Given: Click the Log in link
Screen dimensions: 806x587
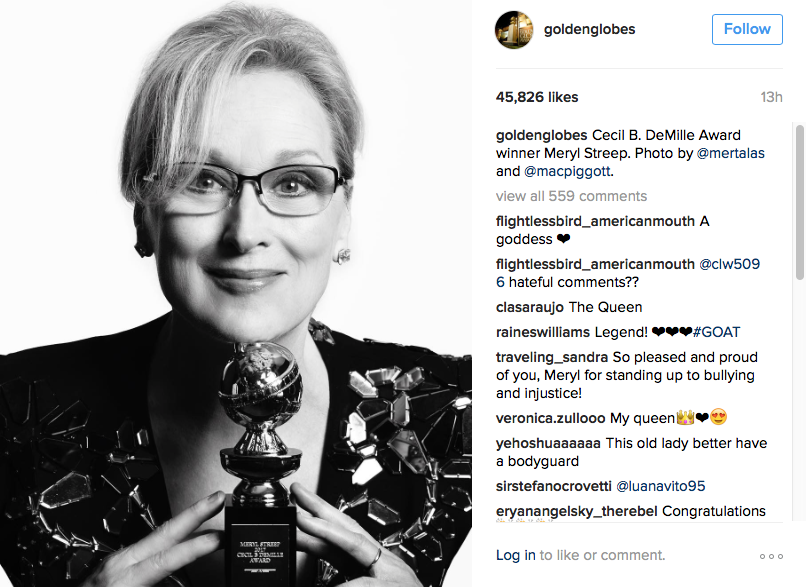Looking at the screenshot, I should [516, 555].
